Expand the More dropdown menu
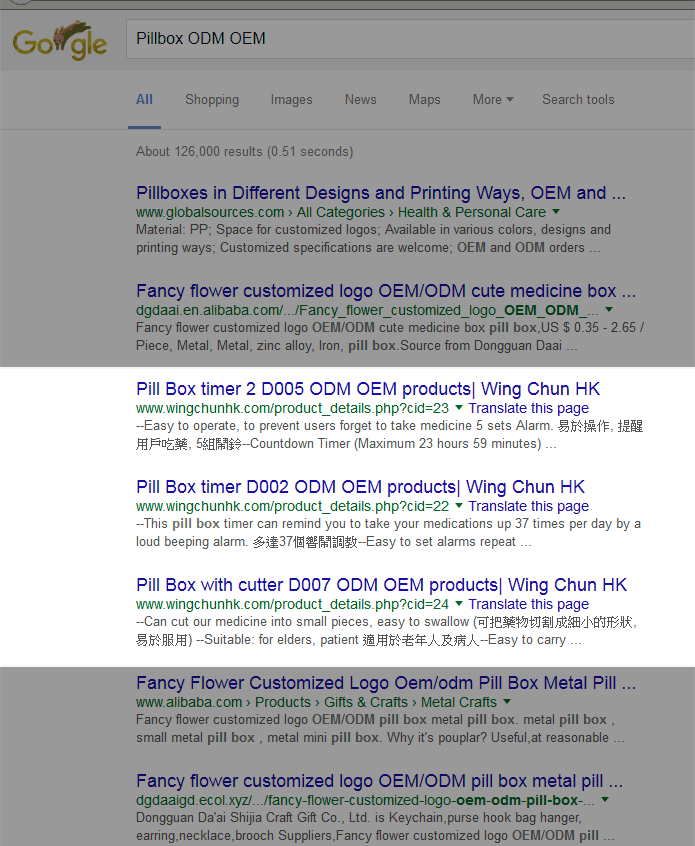695x846 pixels. [x=492, y=100]
